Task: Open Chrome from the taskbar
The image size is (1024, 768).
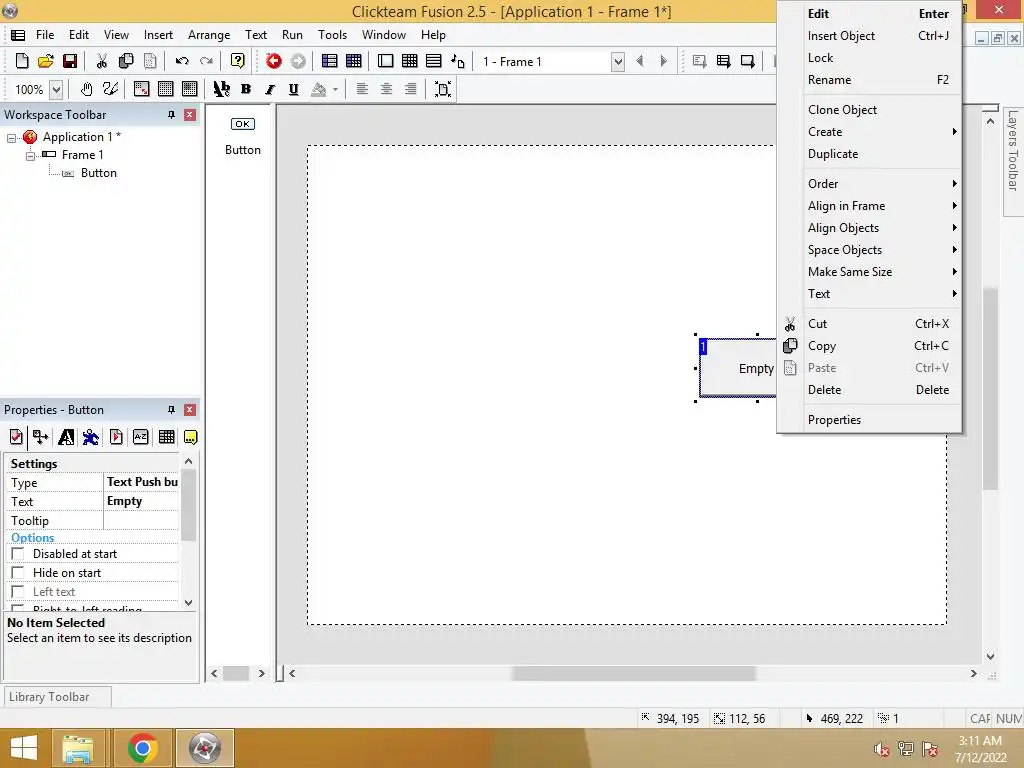Action: (x=142, y=748)
